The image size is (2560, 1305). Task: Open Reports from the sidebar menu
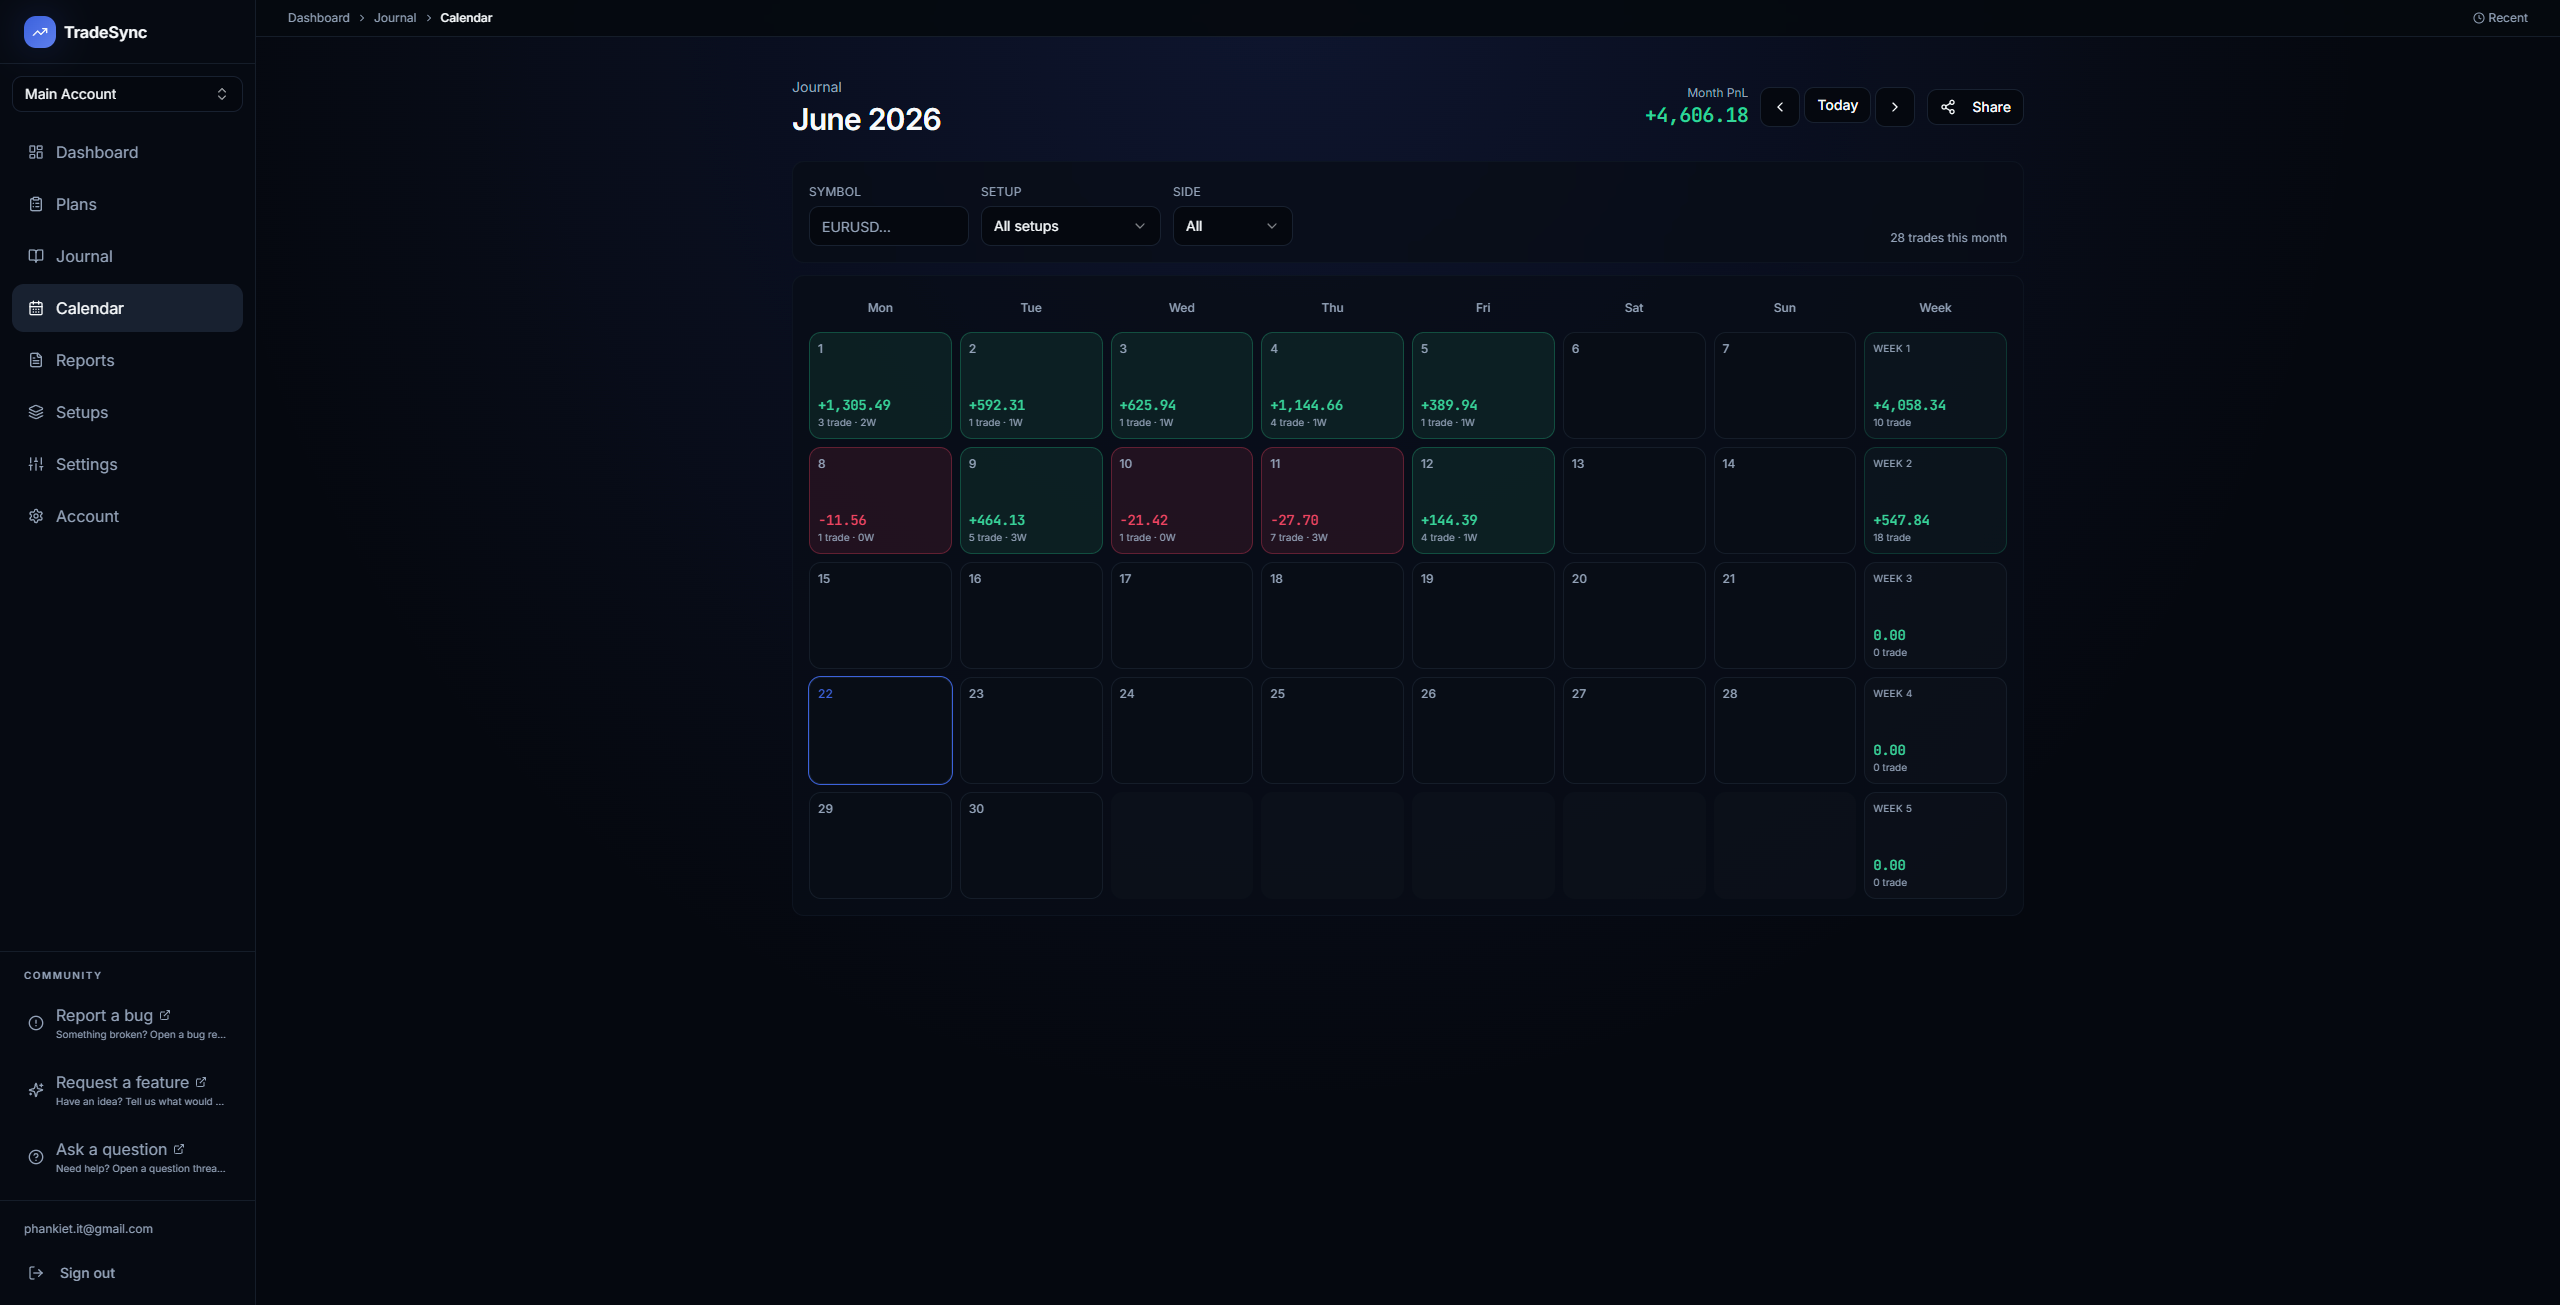click(x=127, y=360)
